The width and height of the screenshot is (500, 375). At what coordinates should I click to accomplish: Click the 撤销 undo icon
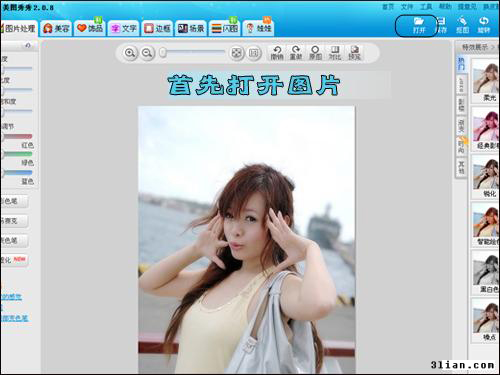[277, 53]
